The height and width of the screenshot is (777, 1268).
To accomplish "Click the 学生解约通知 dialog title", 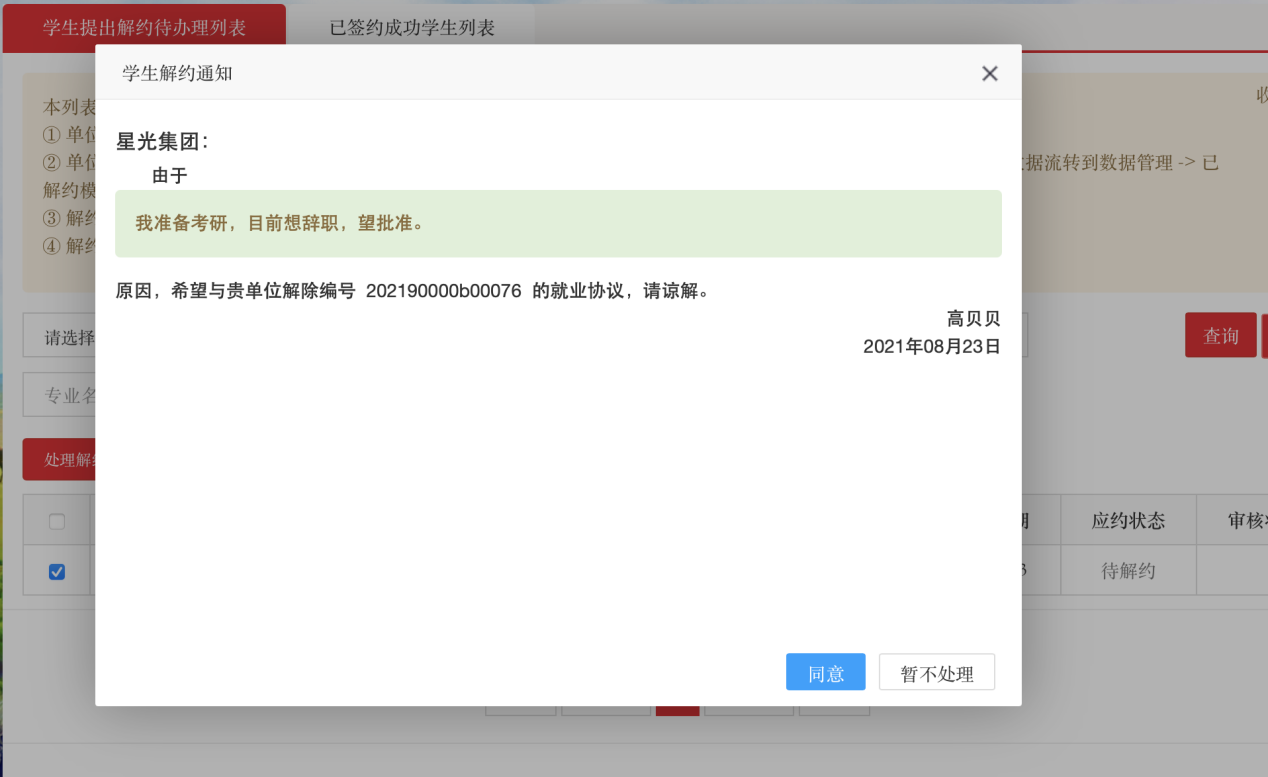I will [x=177, y=73].
